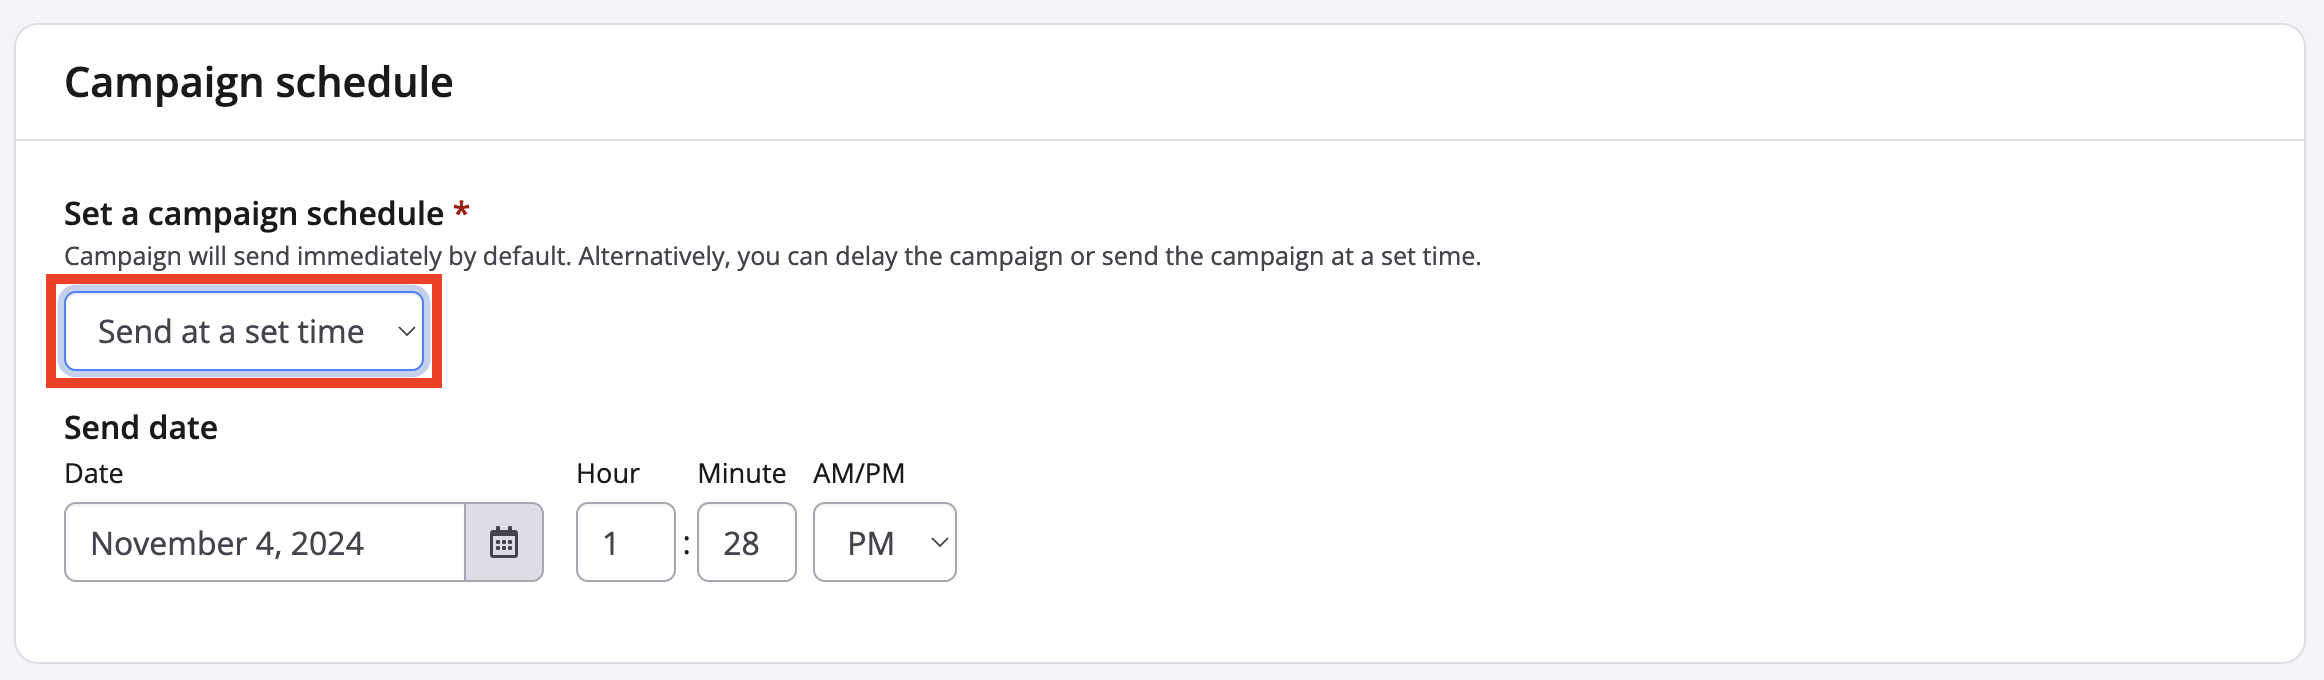Click the date field showing November 4, 2024

265,543
